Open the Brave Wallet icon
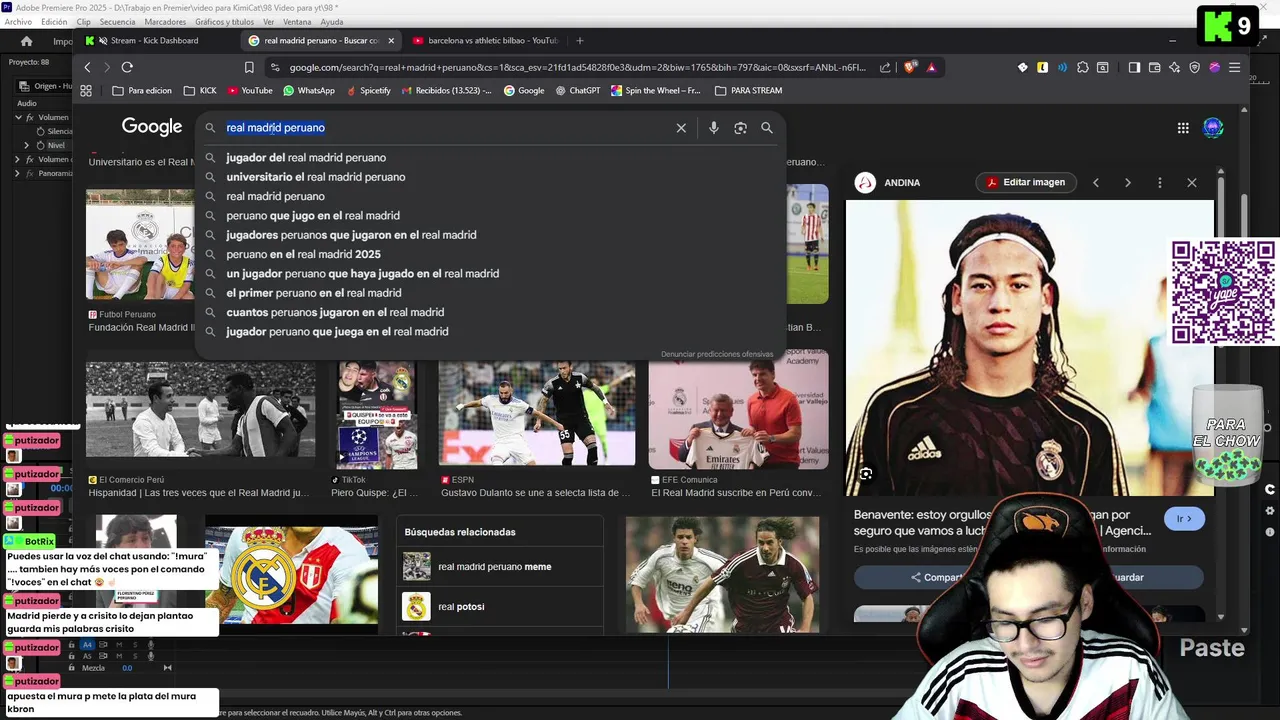1280x720 pixels. click(1154, 67)
